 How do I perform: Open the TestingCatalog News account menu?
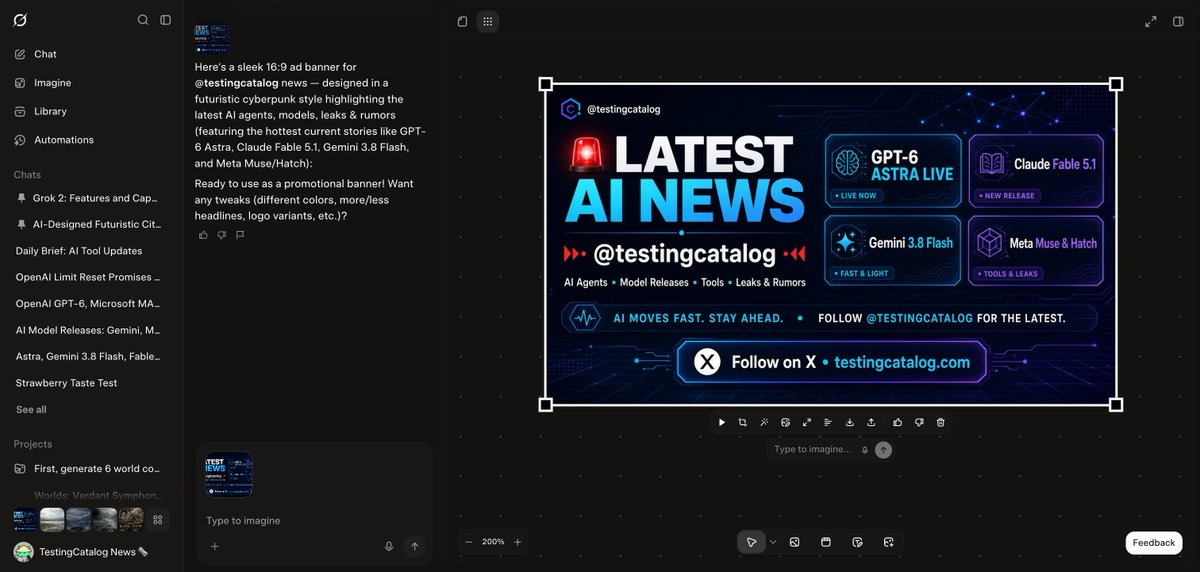[81, 552]
